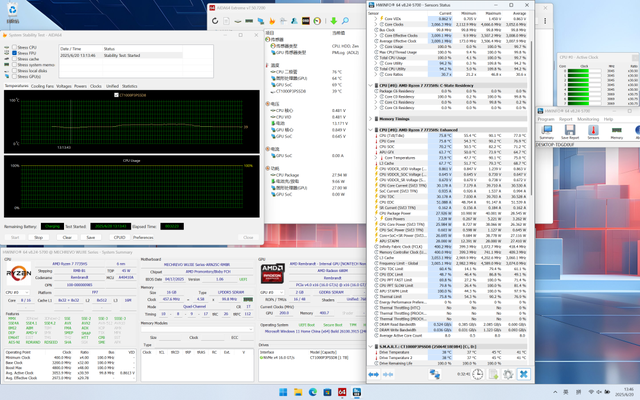Open the Monitoring menu in HWiNFO
Viewport: 640px width, 400px height.
point(588,119)
